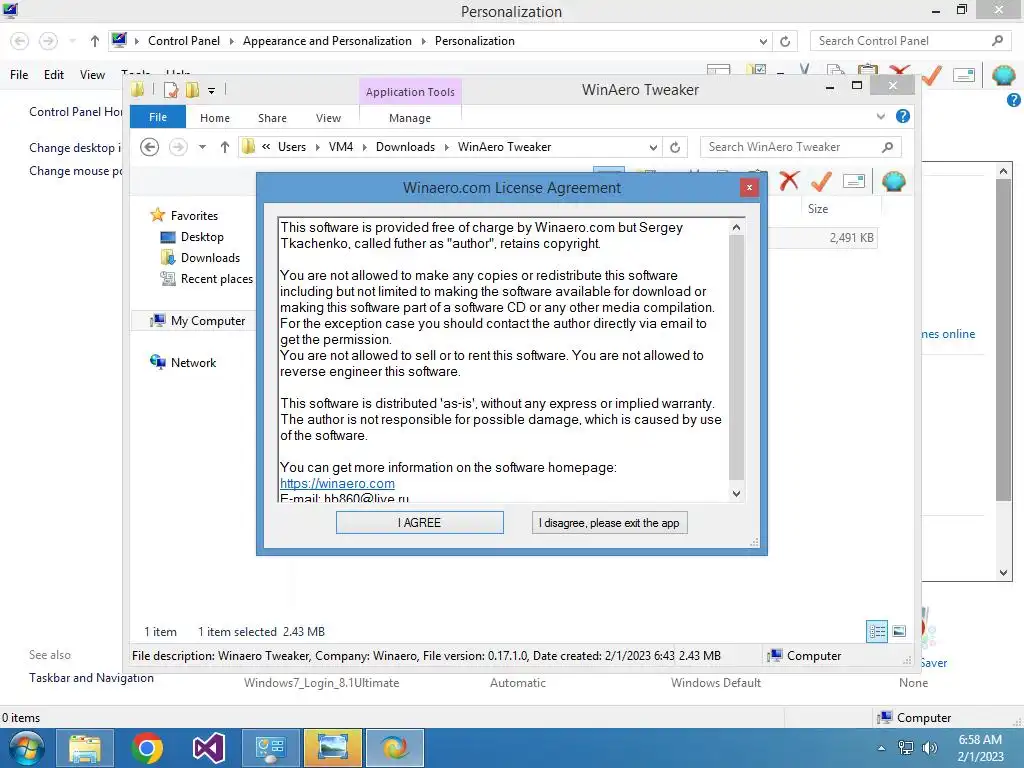Image resolution: width=1024 pixels, height=768 pixels.
Task: Select Network in the navigation pane
Action: click(193, 362)
